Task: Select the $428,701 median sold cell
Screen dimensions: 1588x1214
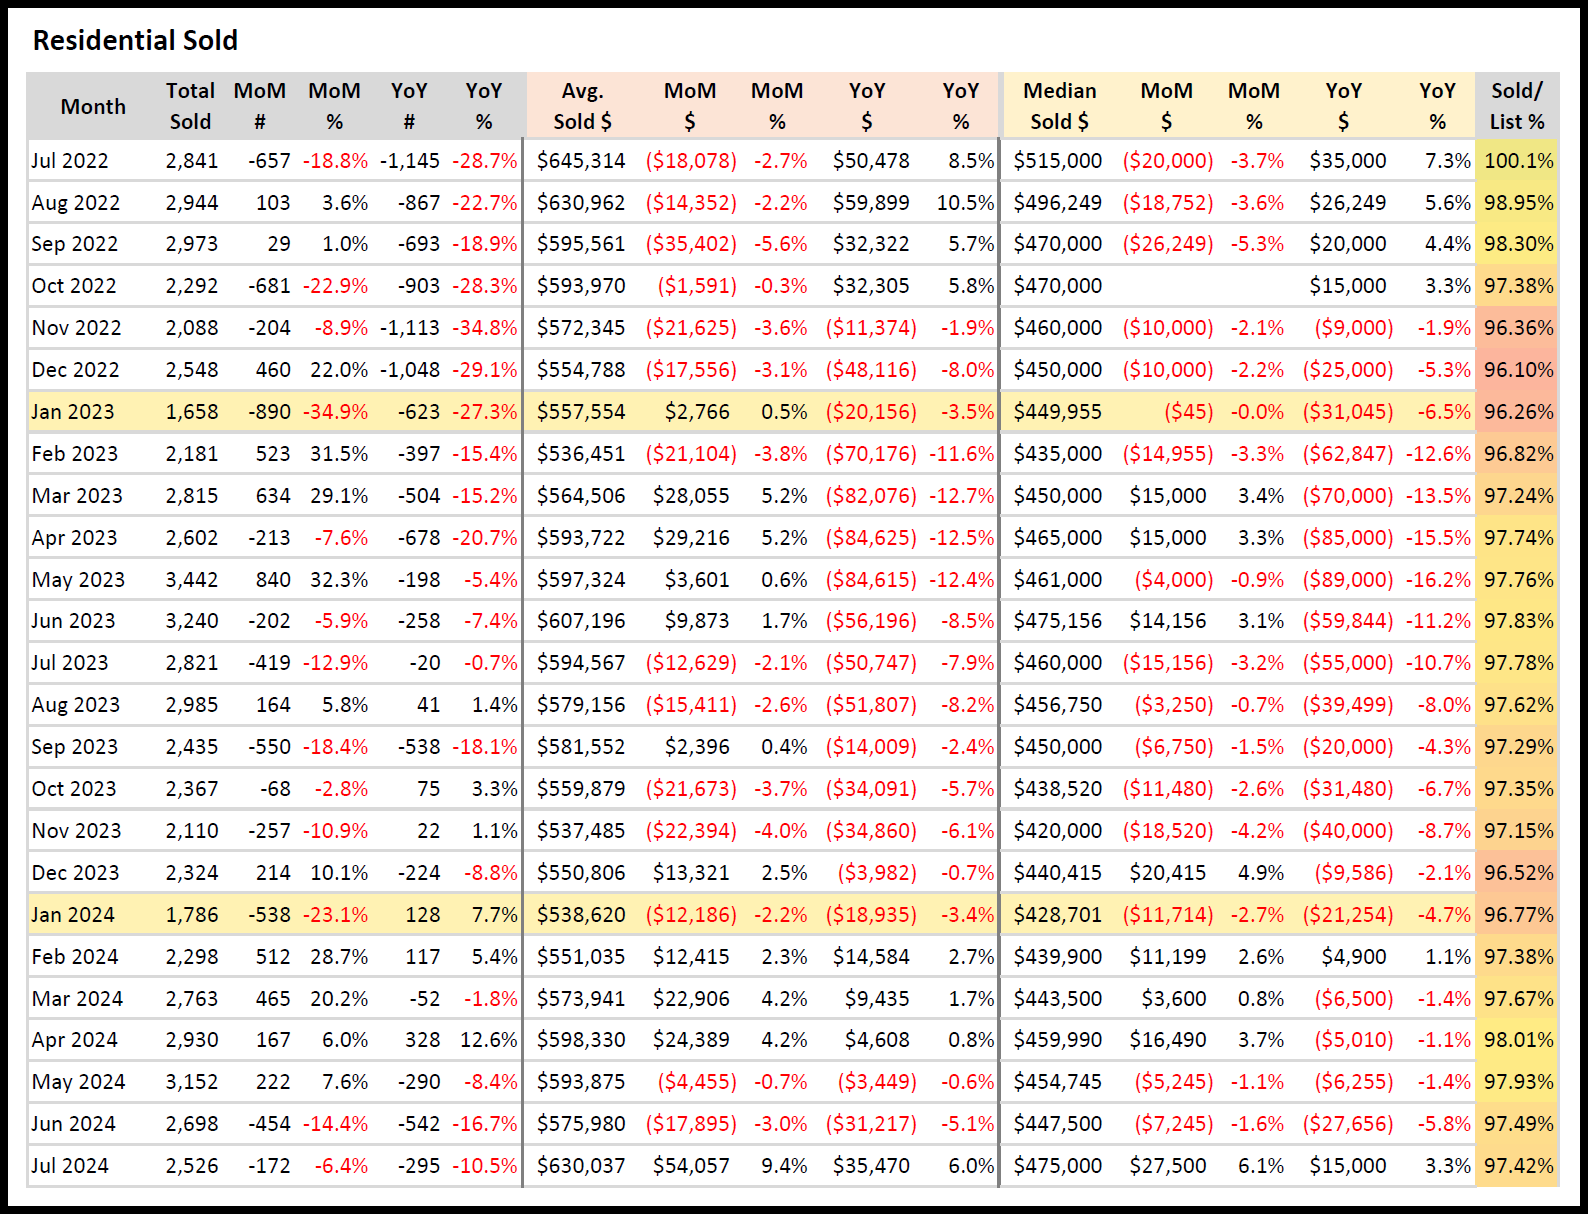Action: (x=1057, y=915)
